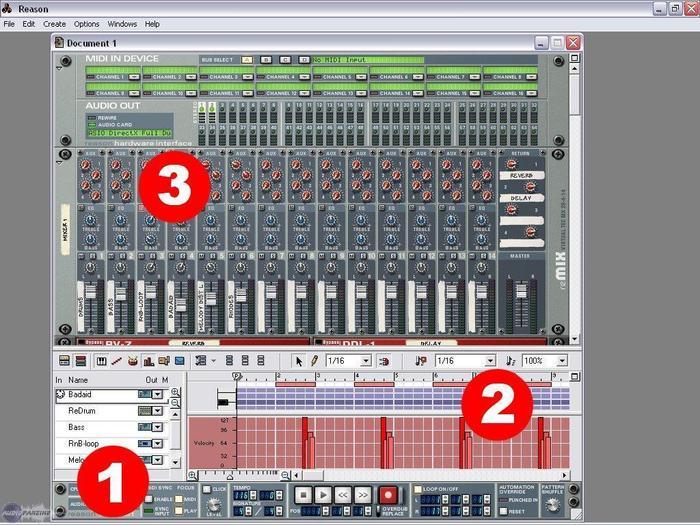Fold the hardware interface device triangle
700x525 pixels.
pyautogui.click(x=59, y=68)
